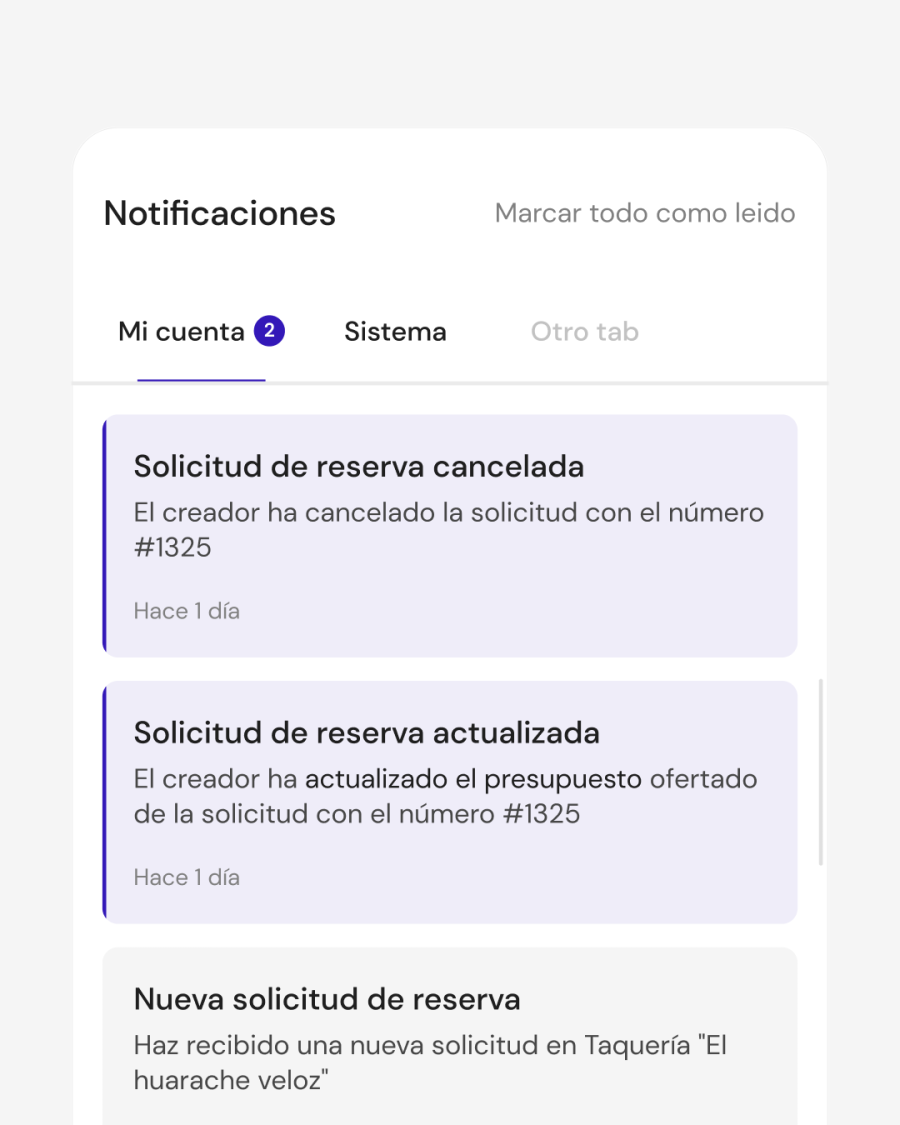
Task: Open the "Solicitud de reserva actualizada" notification title
Action: 367,733
